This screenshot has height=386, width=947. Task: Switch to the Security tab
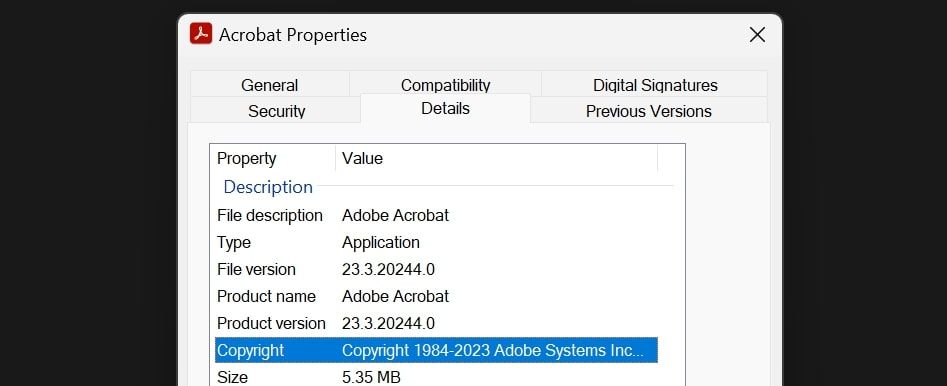tap(276, 111)
